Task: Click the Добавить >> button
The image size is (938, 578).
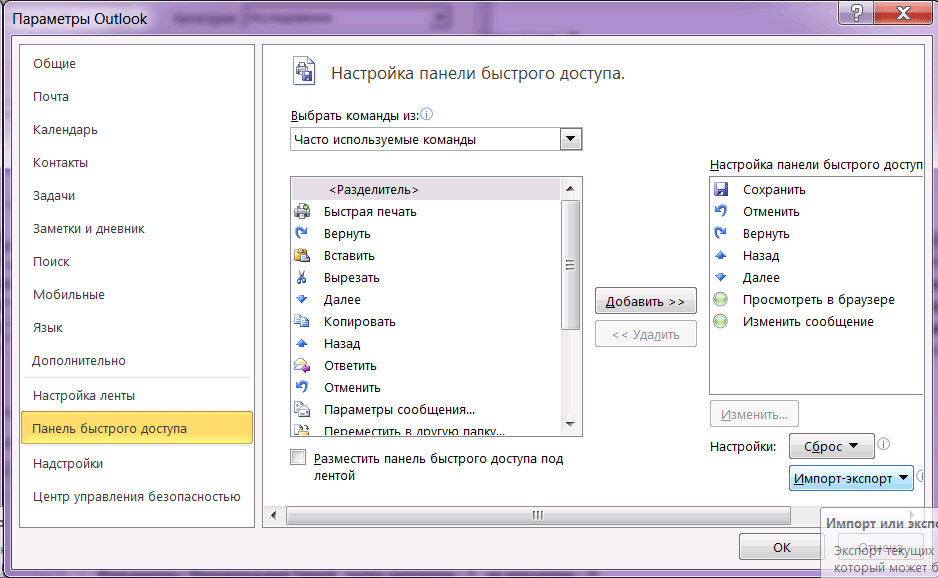Action: pyautogui.click(x=645, y=301)
